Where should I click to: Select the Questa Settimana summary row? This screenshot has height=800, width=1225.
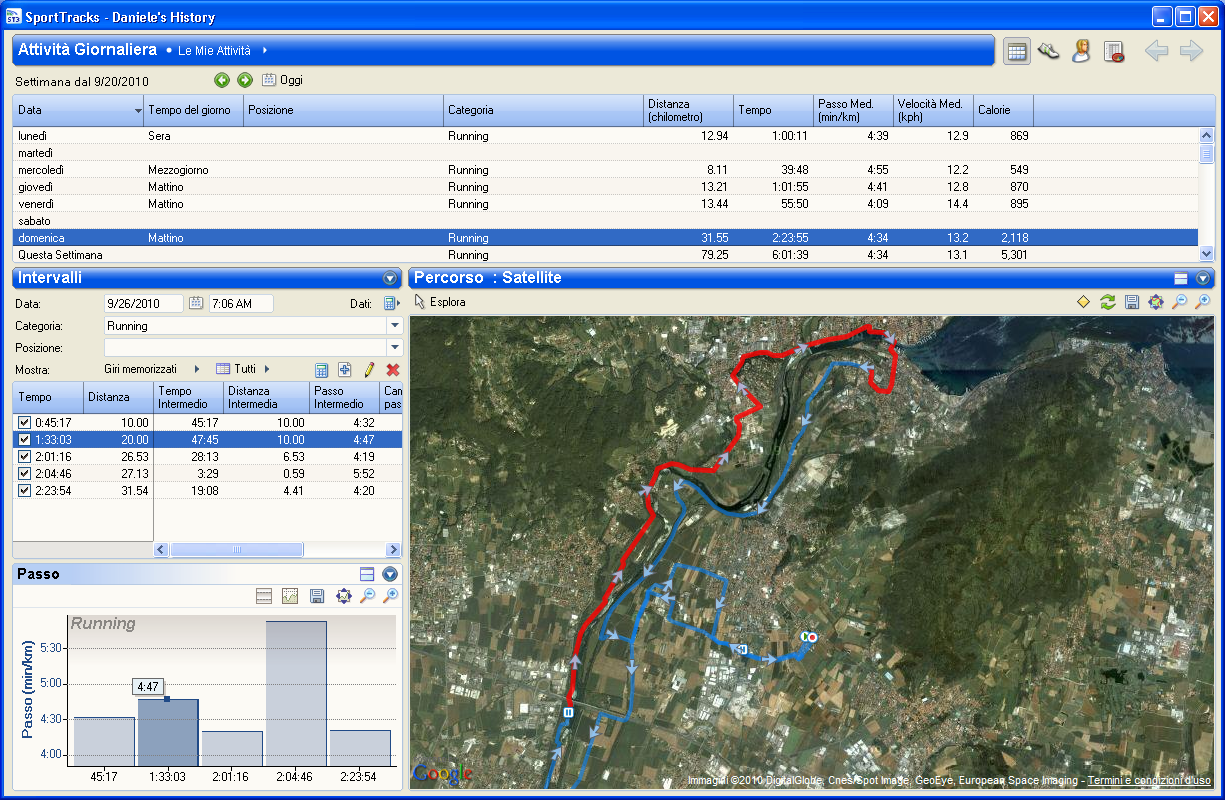click(x=606, y=255)
